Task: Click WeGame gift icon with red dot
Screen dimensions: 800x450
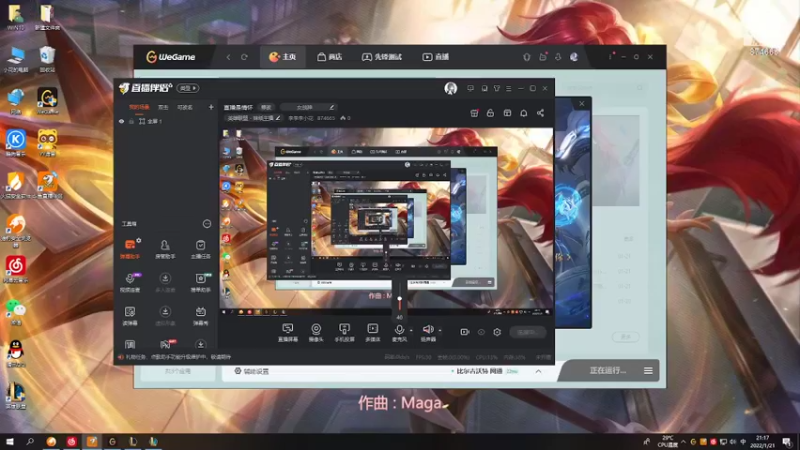Action: coord(543,57)
